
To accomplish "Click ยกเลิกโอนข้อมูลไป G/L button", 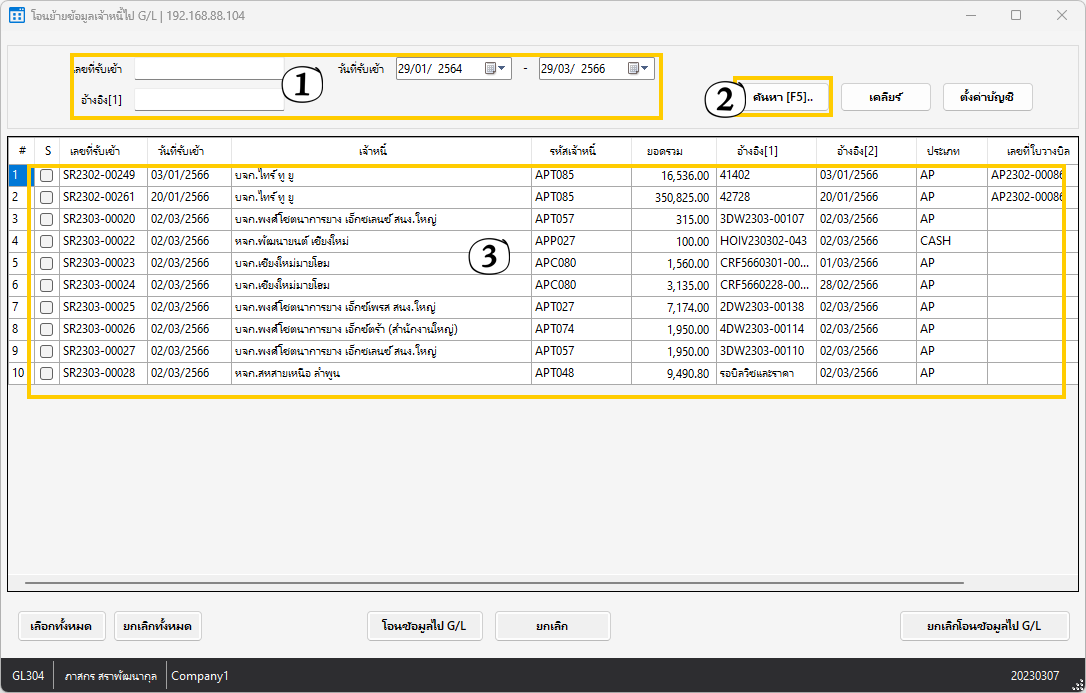I will tap(984, 626).
